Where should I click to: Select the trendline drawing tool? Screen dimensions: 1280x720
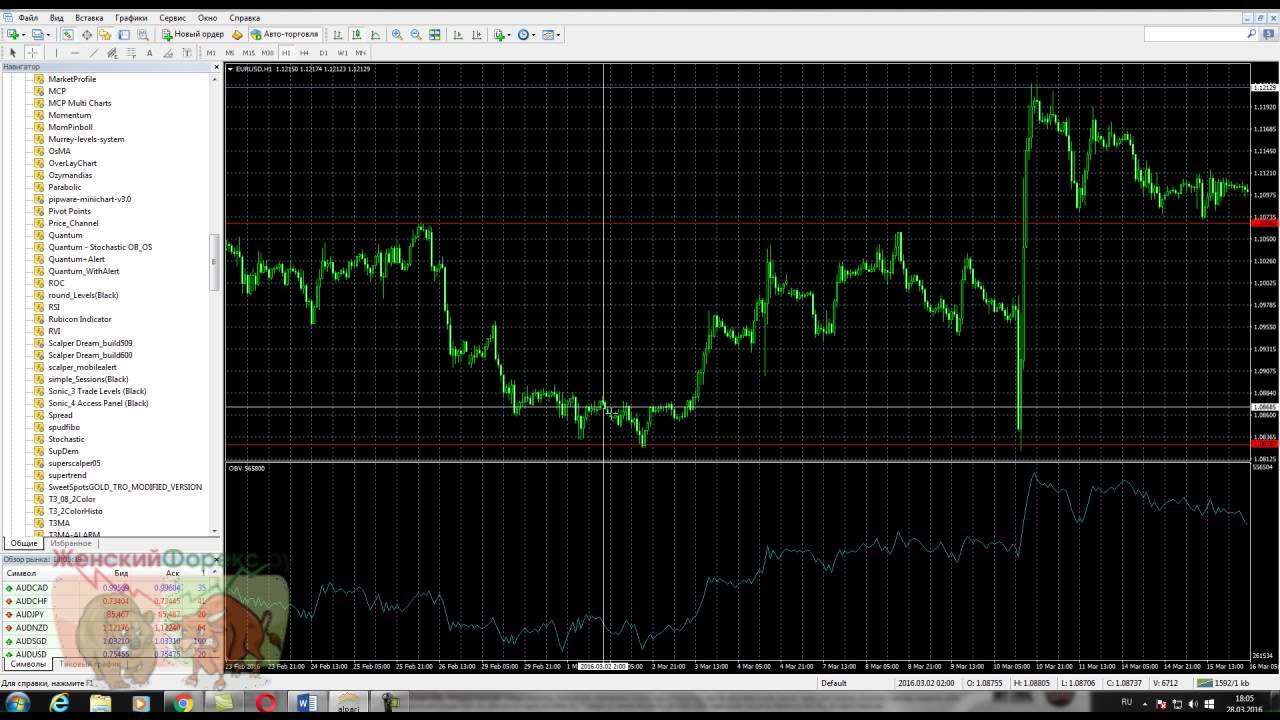94,52
